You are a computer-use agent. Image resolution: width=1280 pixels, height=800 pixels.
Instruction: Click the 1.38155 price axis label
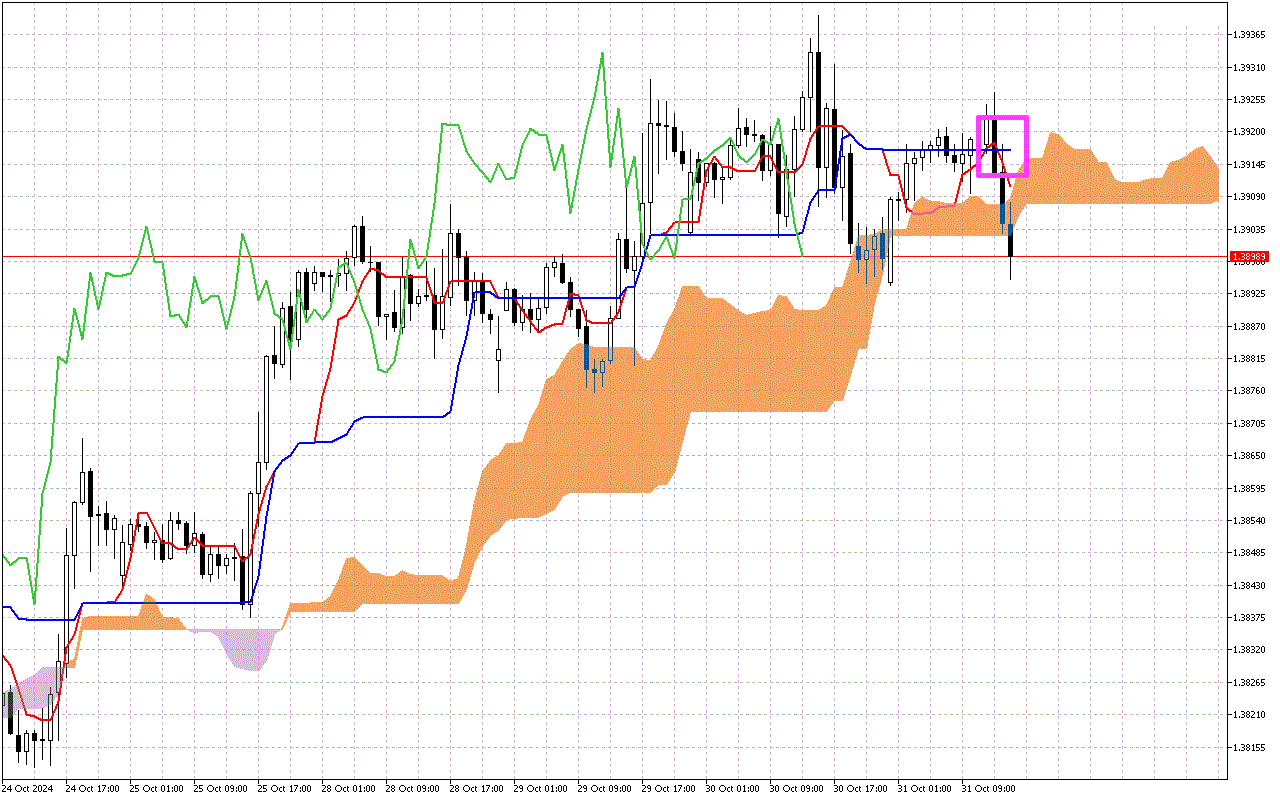1250,748
